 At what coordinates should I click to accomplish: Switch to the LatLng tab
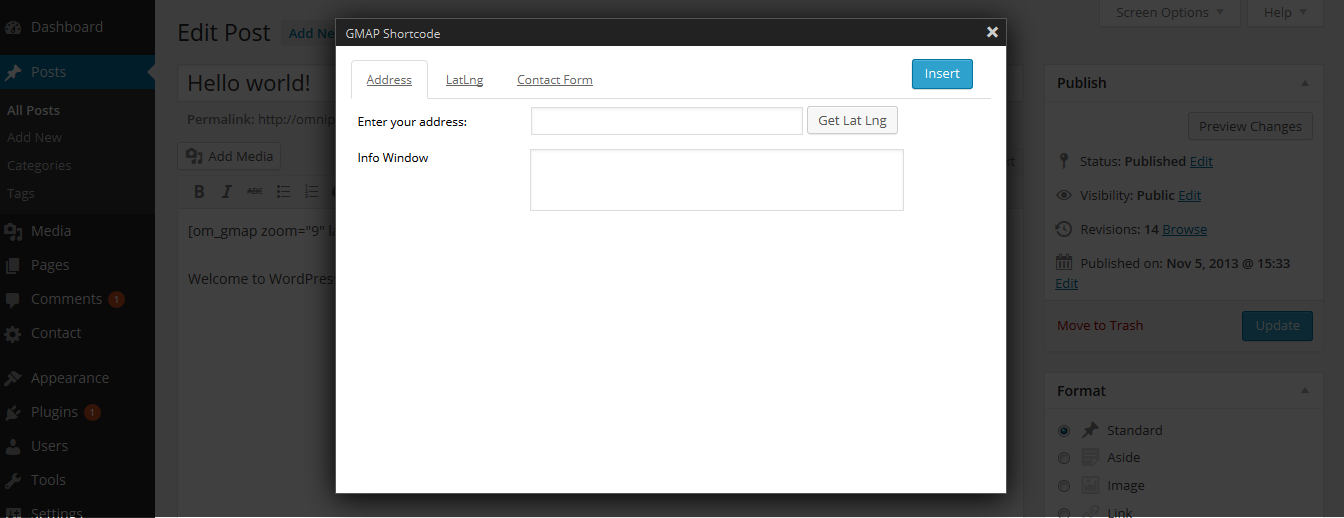click(464, 80)
